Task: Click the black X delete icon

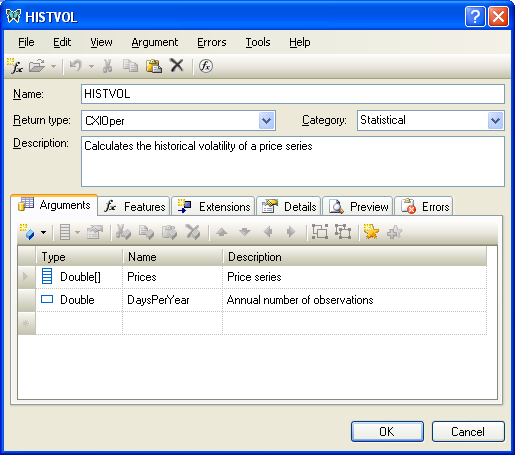Action: point(177,65)
